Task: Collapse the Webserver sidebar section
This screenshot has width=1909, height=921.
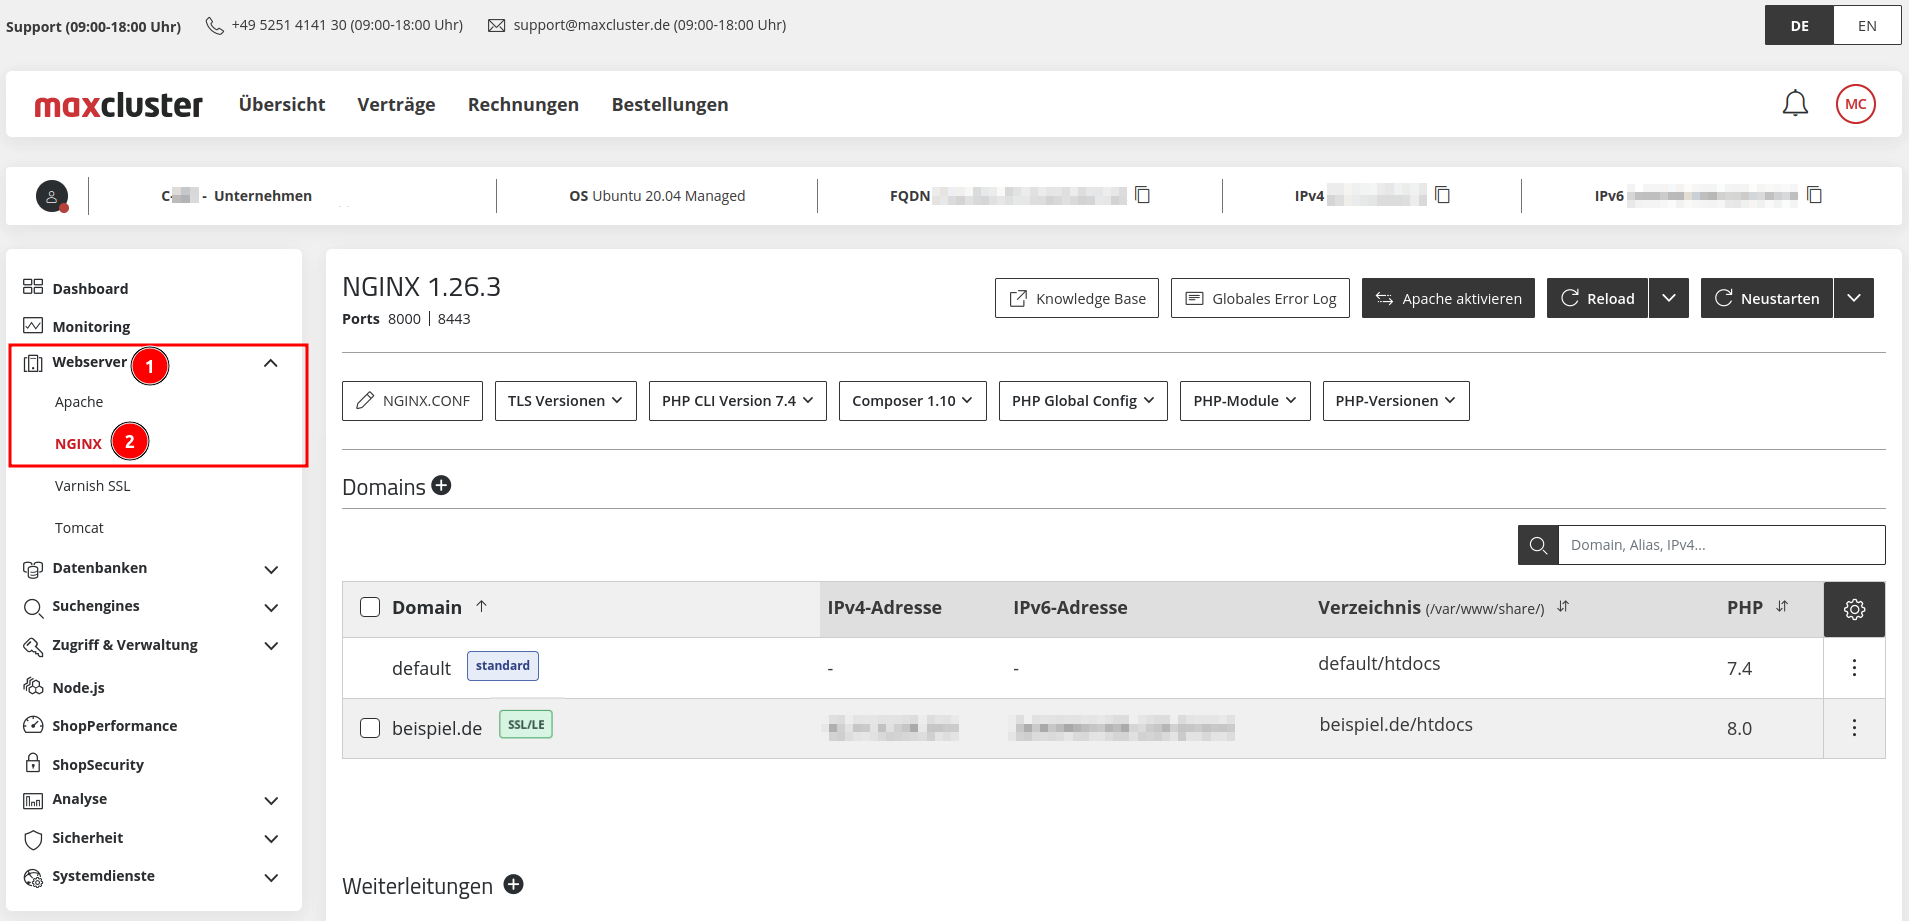Action: (270, 363)
